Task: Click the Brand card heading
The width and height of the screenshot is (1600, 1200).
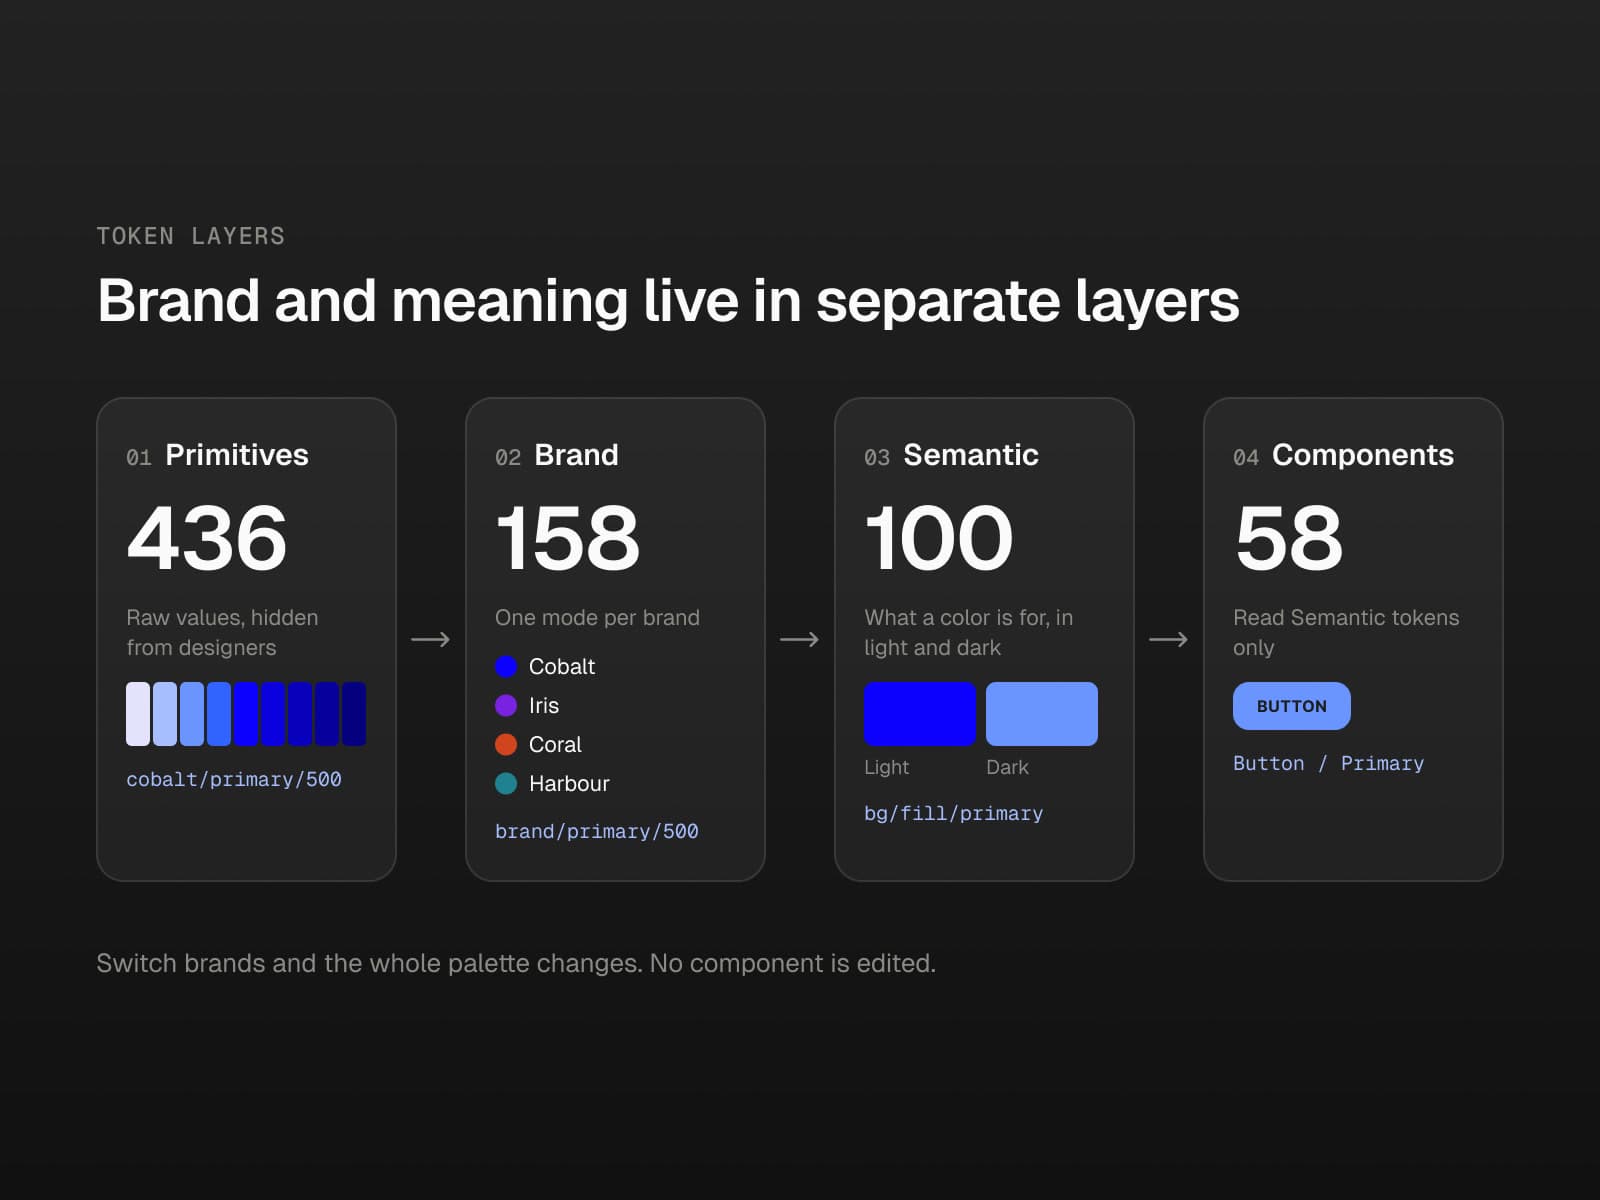Action: [x=576, y=455]
